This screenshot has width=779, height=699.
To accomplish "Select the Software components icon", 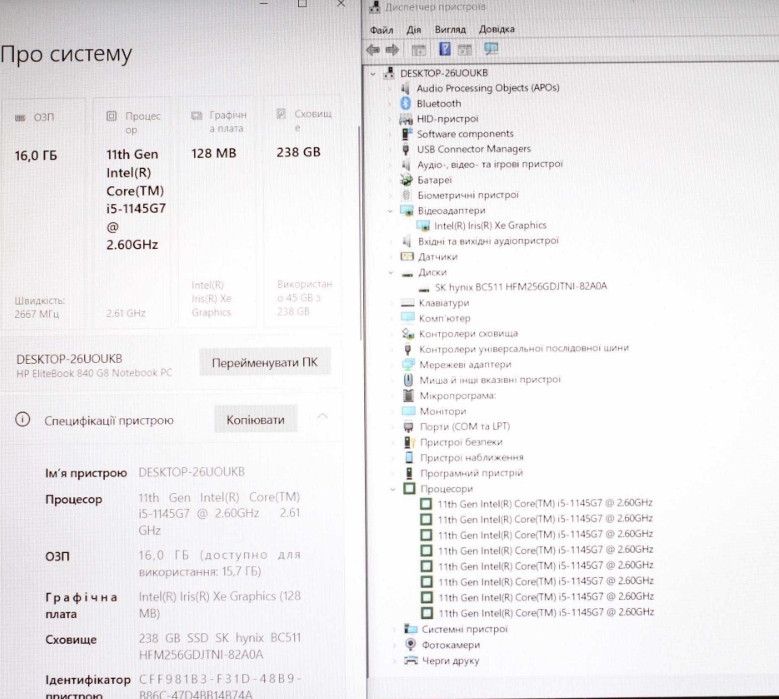I will pyautogui.click(x=407, y=134).
